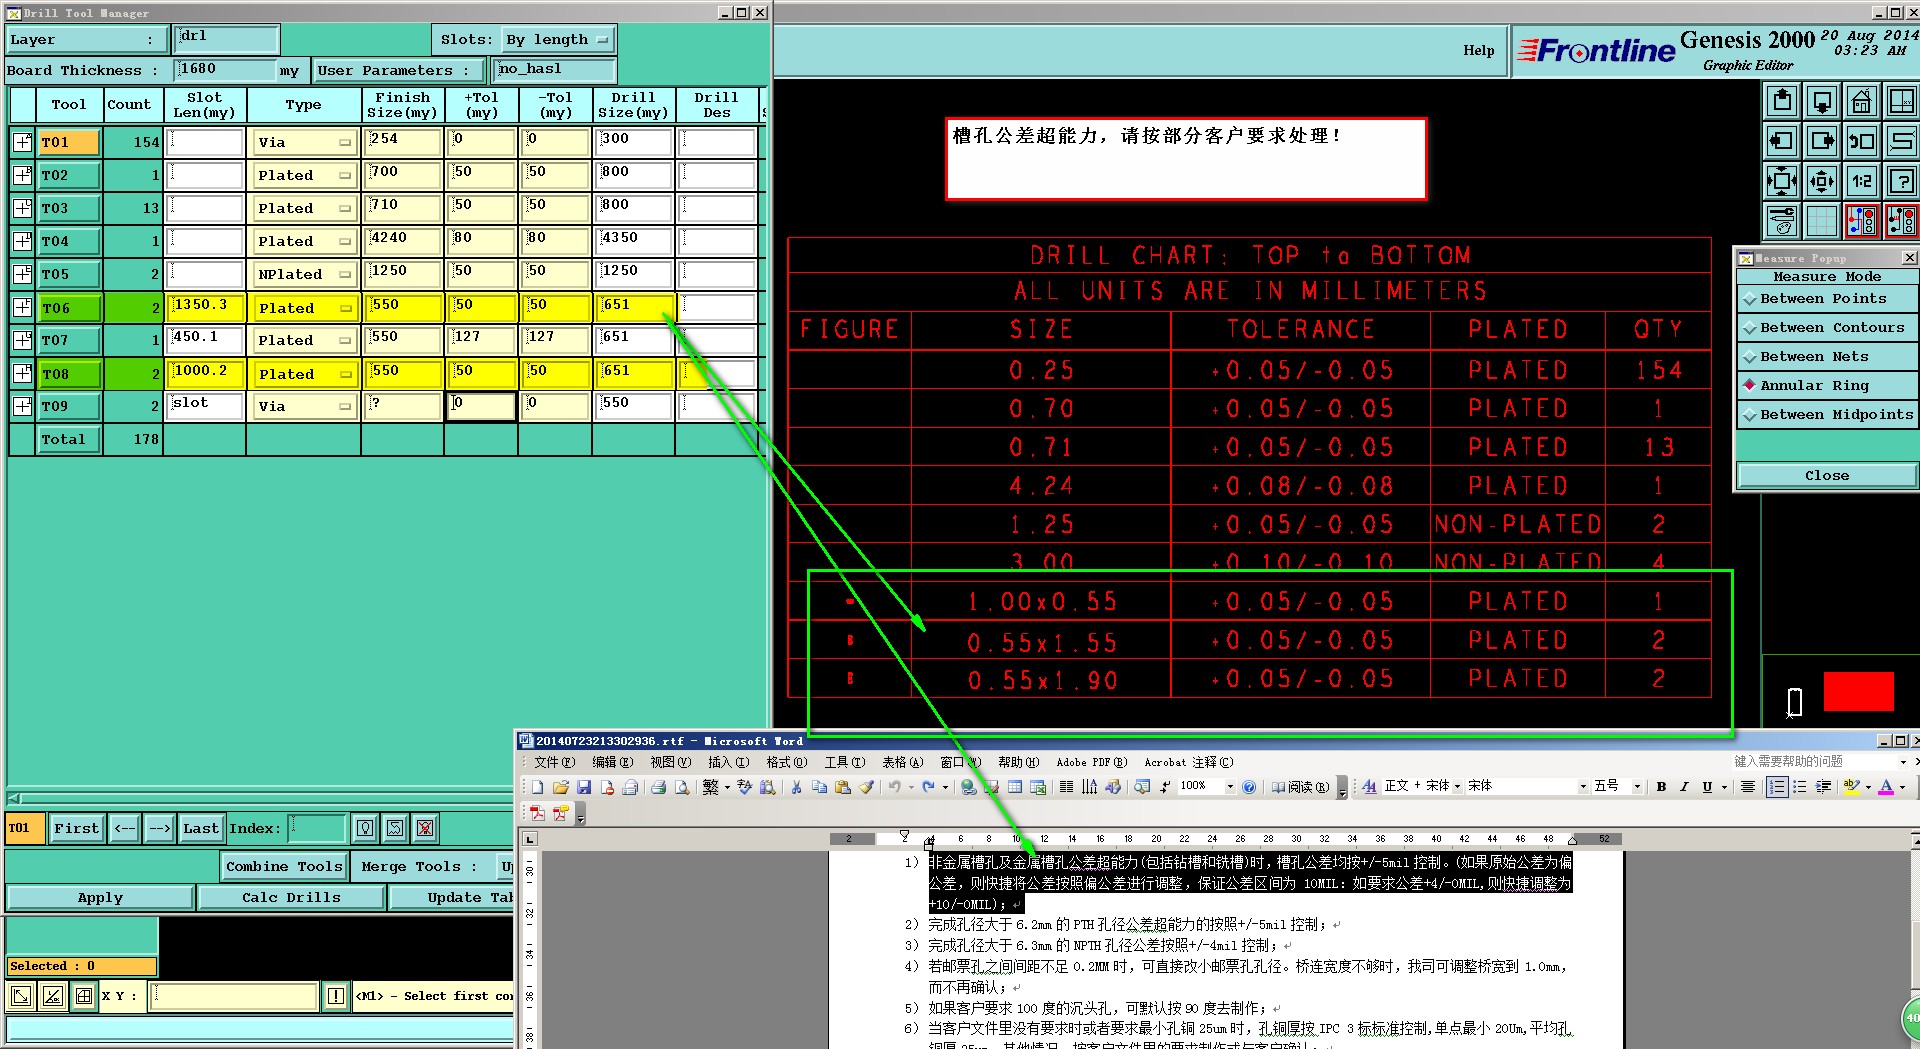Click Close in the Measure Popup
The height and width of the screenshot is (1049, 1920).
click(x=1827, y=476)
